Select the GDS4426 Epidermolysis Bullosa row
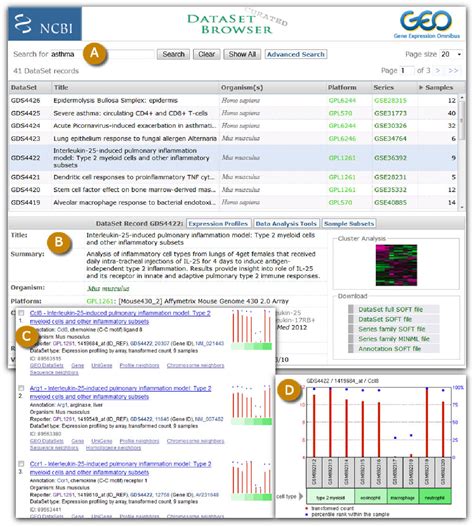The width and height of the screenshot is (474, 527). pyautogui.click(x=233, y=100)
